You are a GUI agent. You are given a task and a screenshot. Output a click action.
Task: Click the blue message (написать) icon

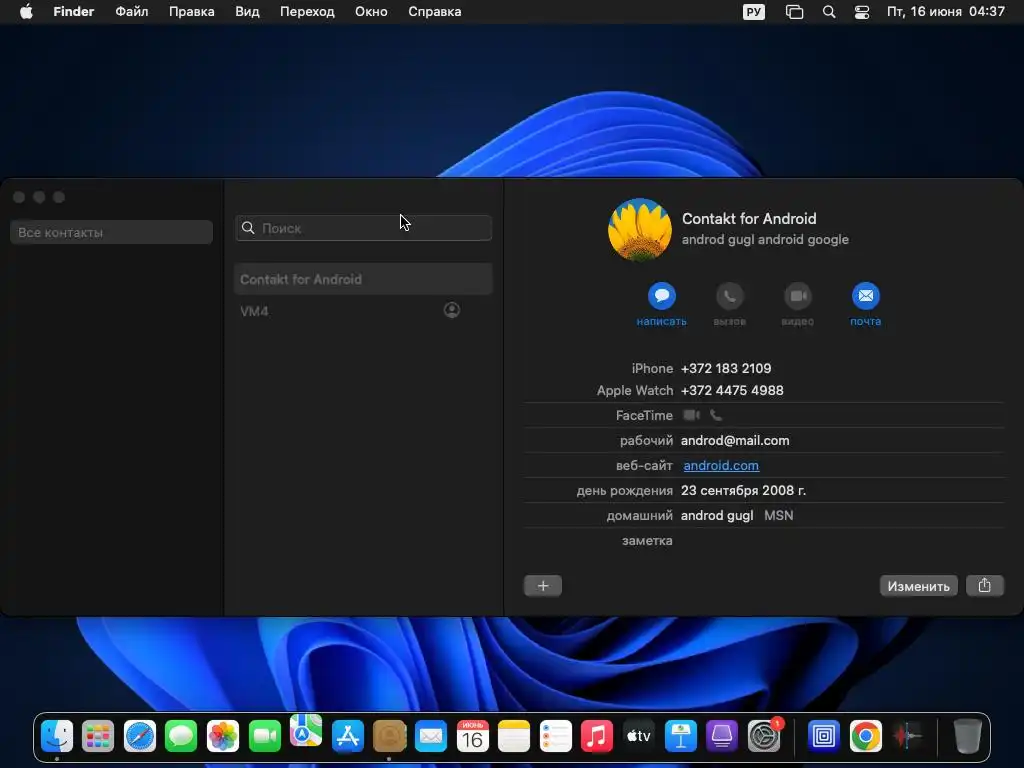(x=662, y=296)
